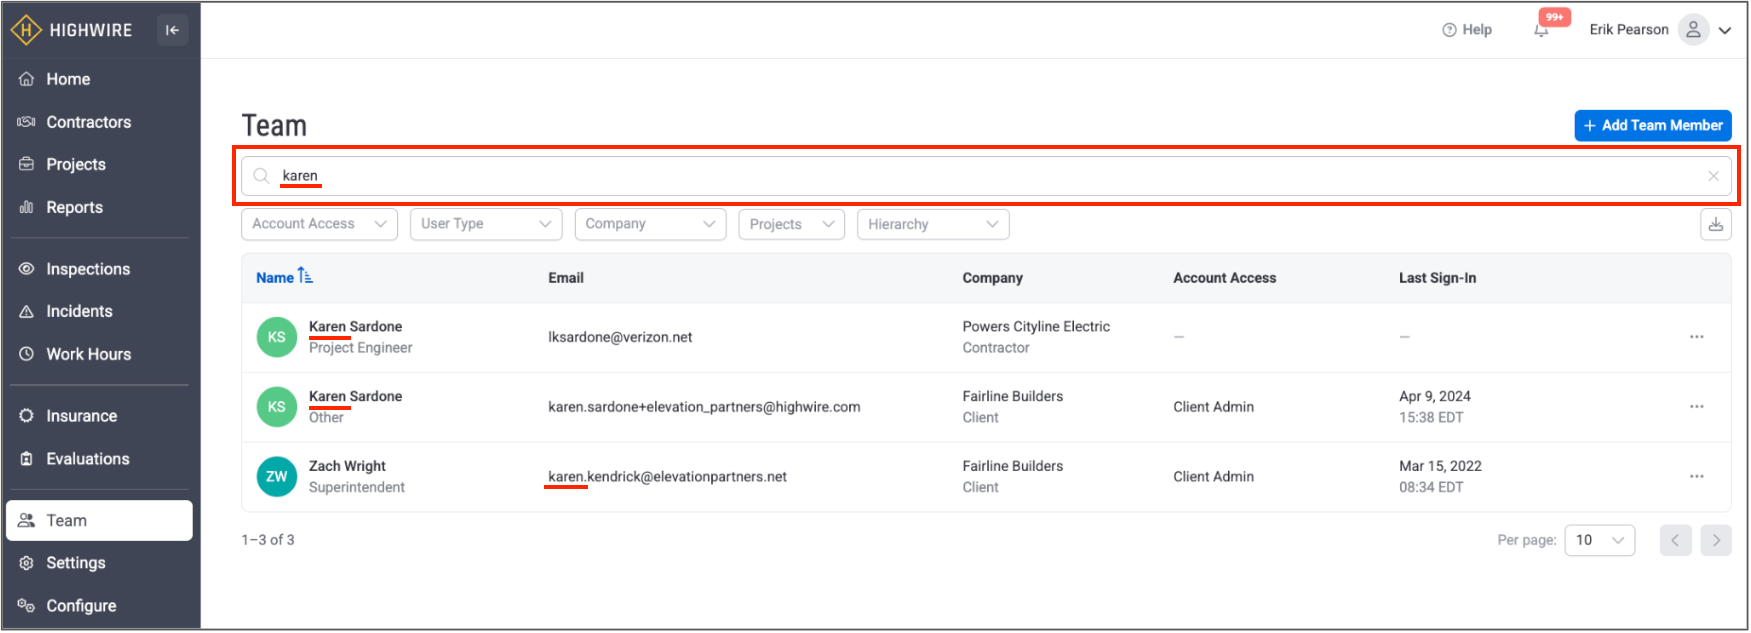Expand the Account Access filter dropdown

(319, 224)
